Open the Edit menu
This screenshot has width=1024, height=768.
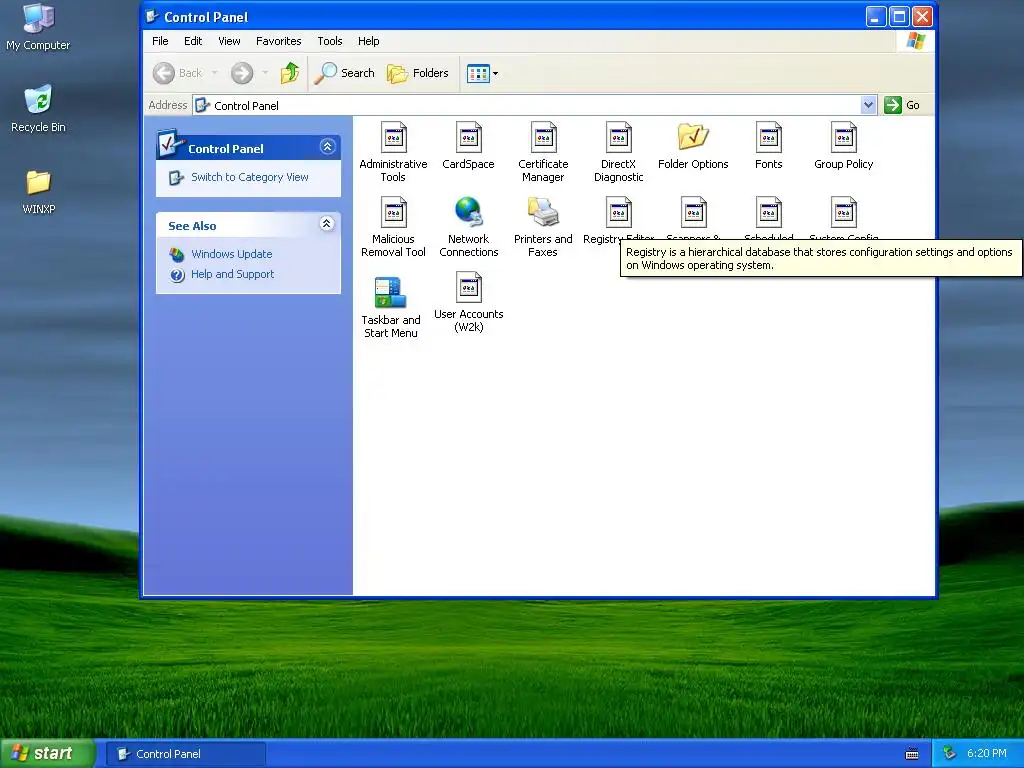click(x=193, y=41)
